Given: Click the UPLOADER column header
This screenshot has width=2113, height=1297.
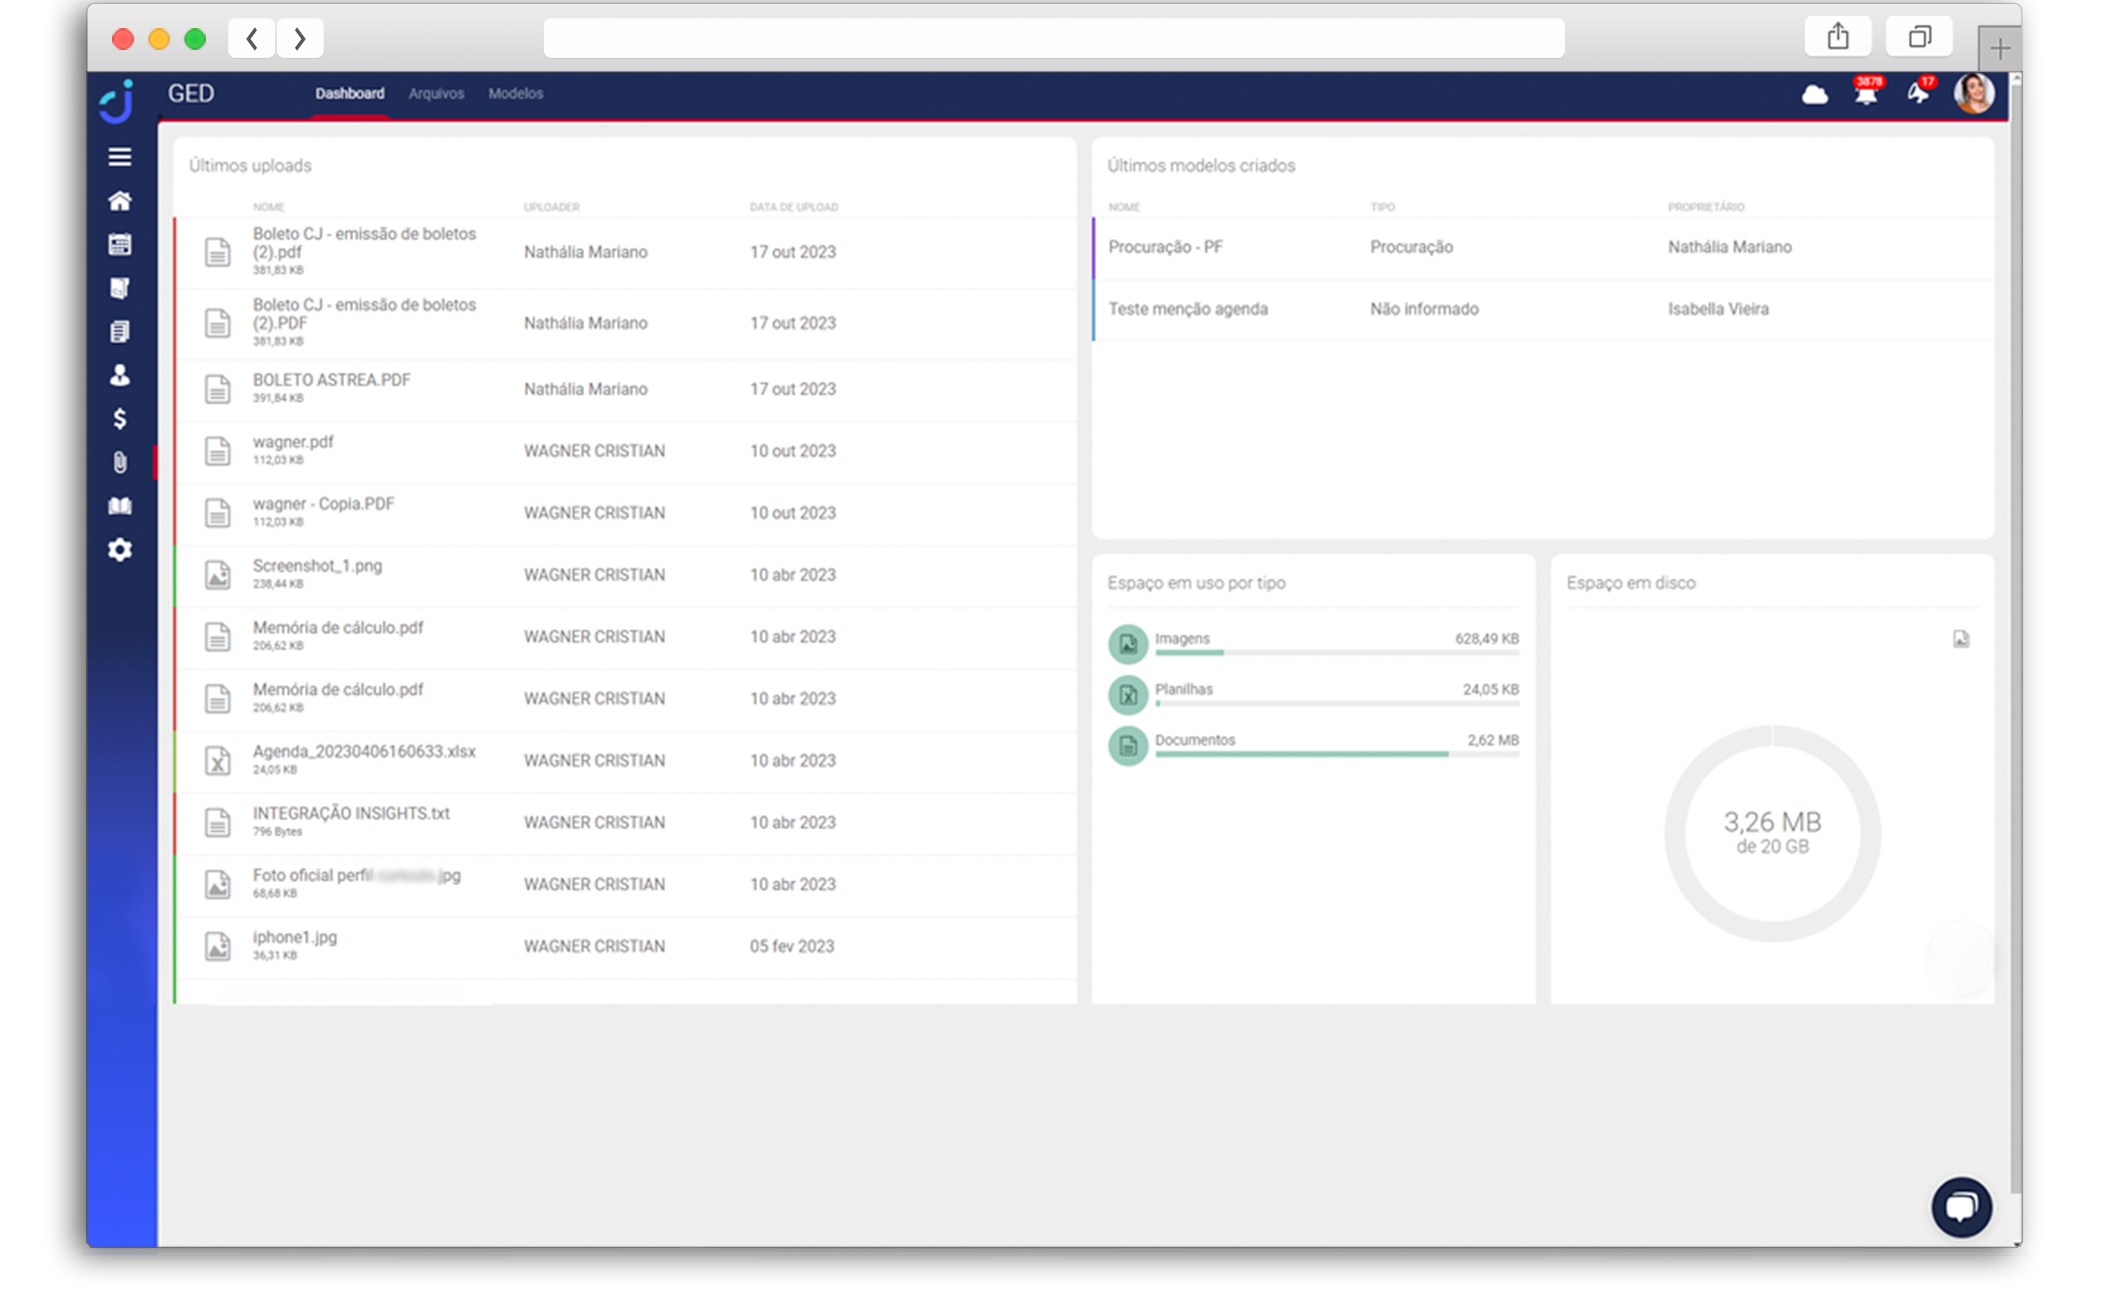Looking at the screenshot, I should pos(551,207).
